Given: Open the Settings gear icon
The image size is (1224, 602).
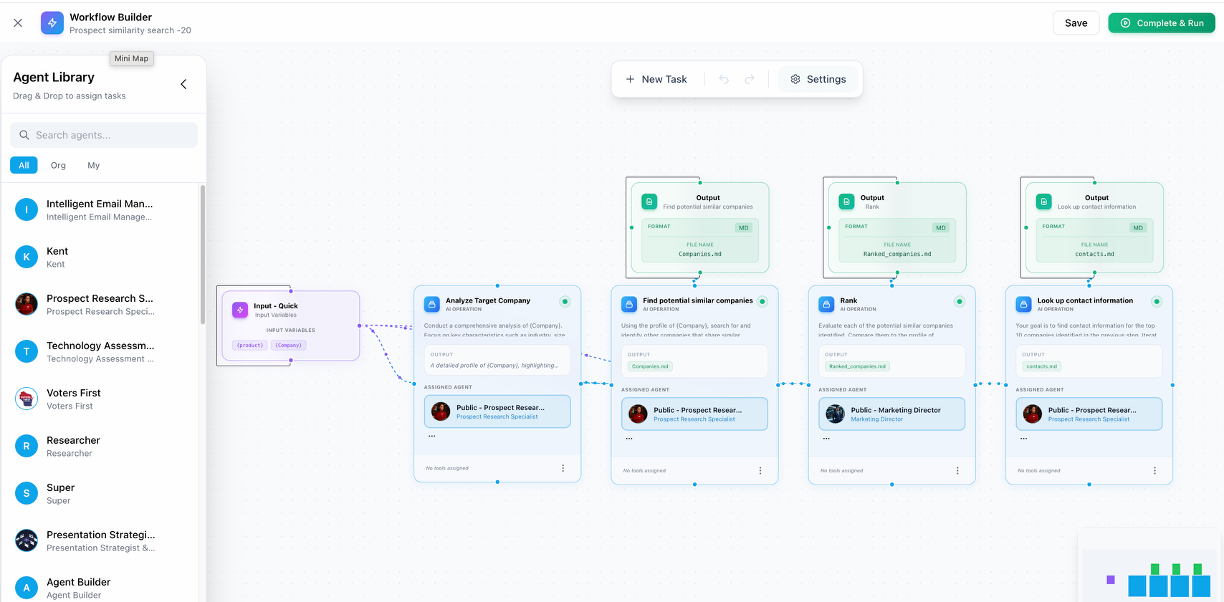Looking at the screenshot, I should pyautogui.click(x=794, y=79).
